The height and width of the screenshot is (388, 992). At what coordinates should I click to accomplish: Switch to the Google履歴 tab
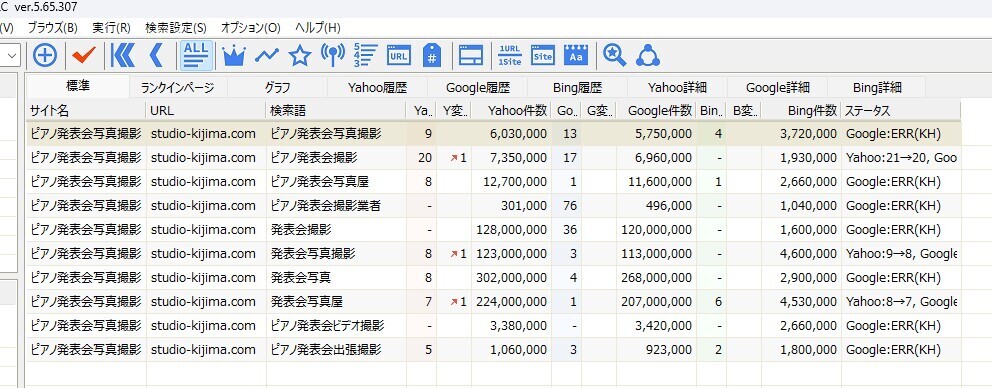pyautogui.click(x=478, y=88)
